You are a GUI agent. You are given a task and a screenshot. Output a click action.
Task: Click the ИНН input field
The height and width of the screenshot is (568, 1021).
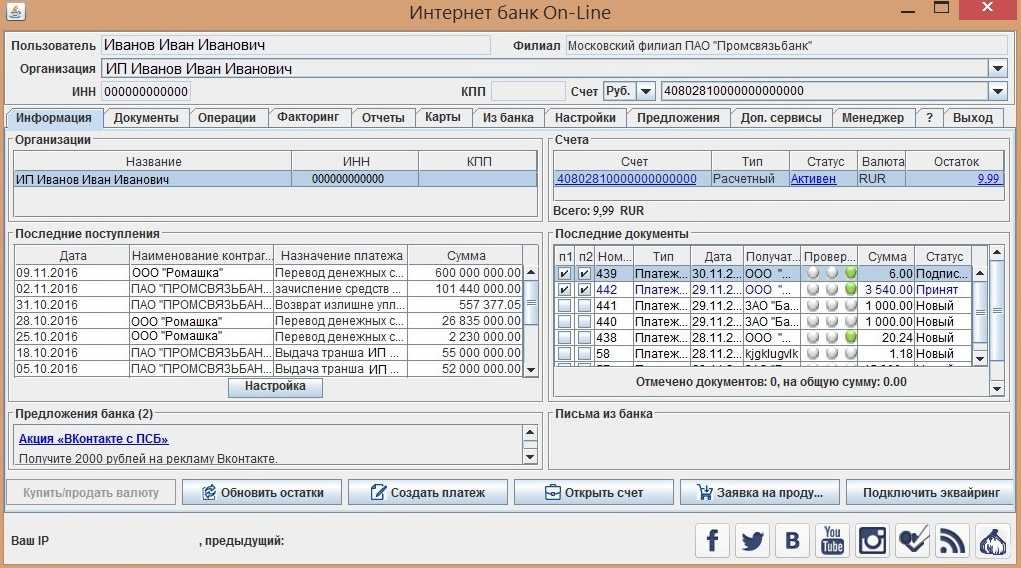pos(146,91)
